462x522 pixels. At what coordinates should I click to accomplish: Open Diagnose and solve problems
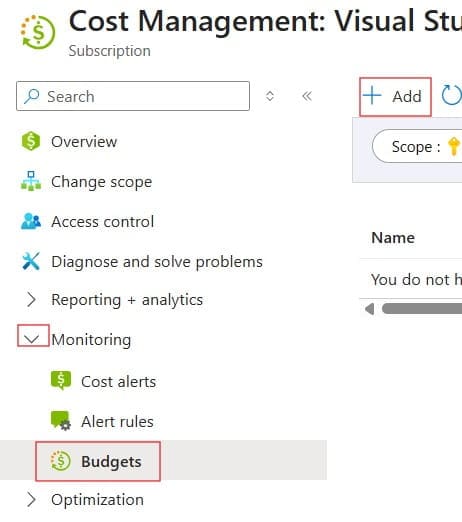pos(157,262)
